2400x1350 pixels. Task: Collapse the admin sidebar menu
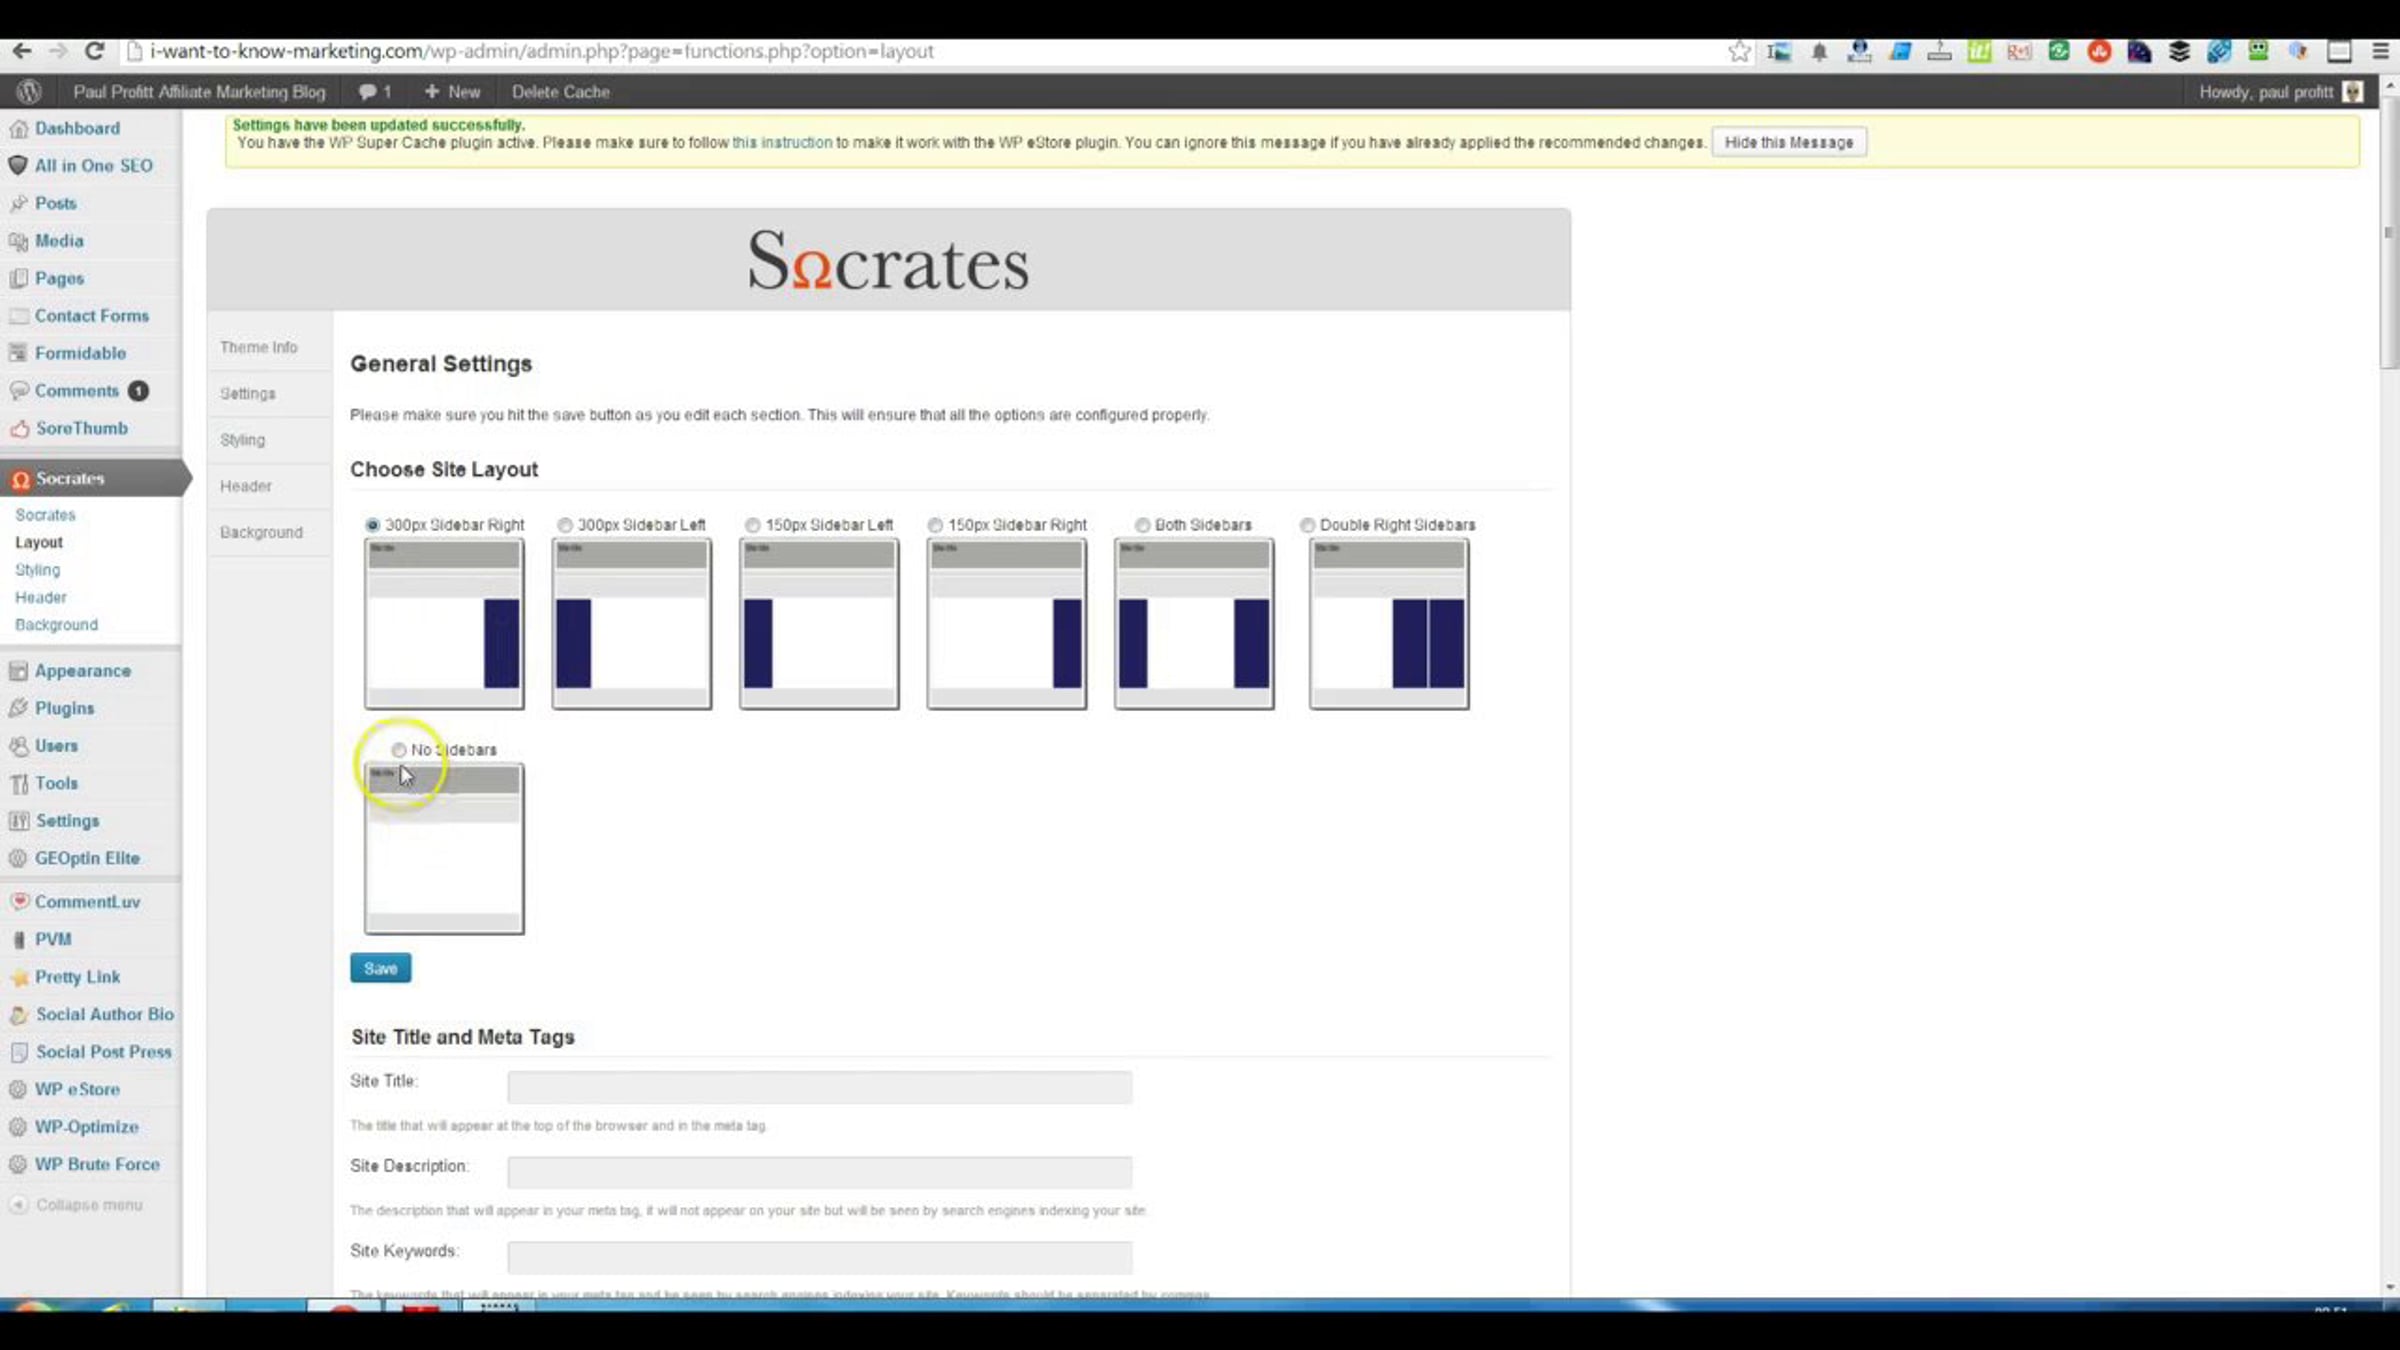(88, 1205)
